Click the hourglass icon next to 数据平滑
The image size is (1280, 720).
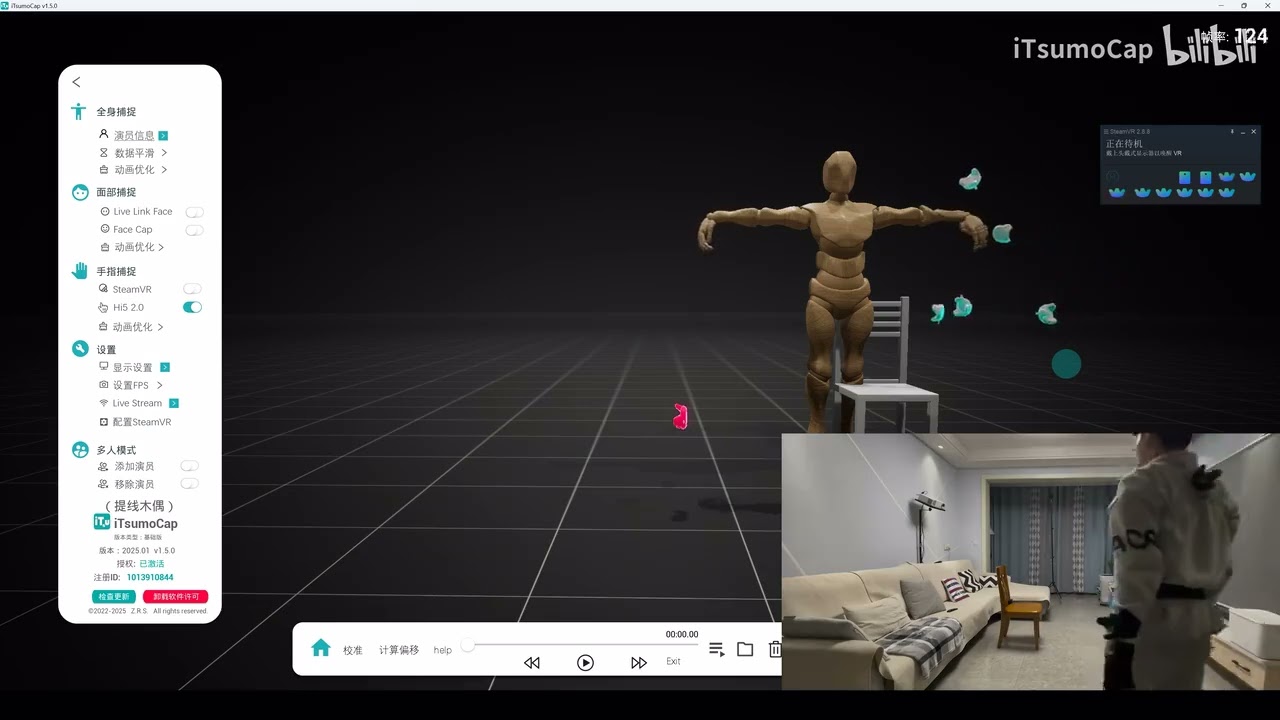click(103, 153)
